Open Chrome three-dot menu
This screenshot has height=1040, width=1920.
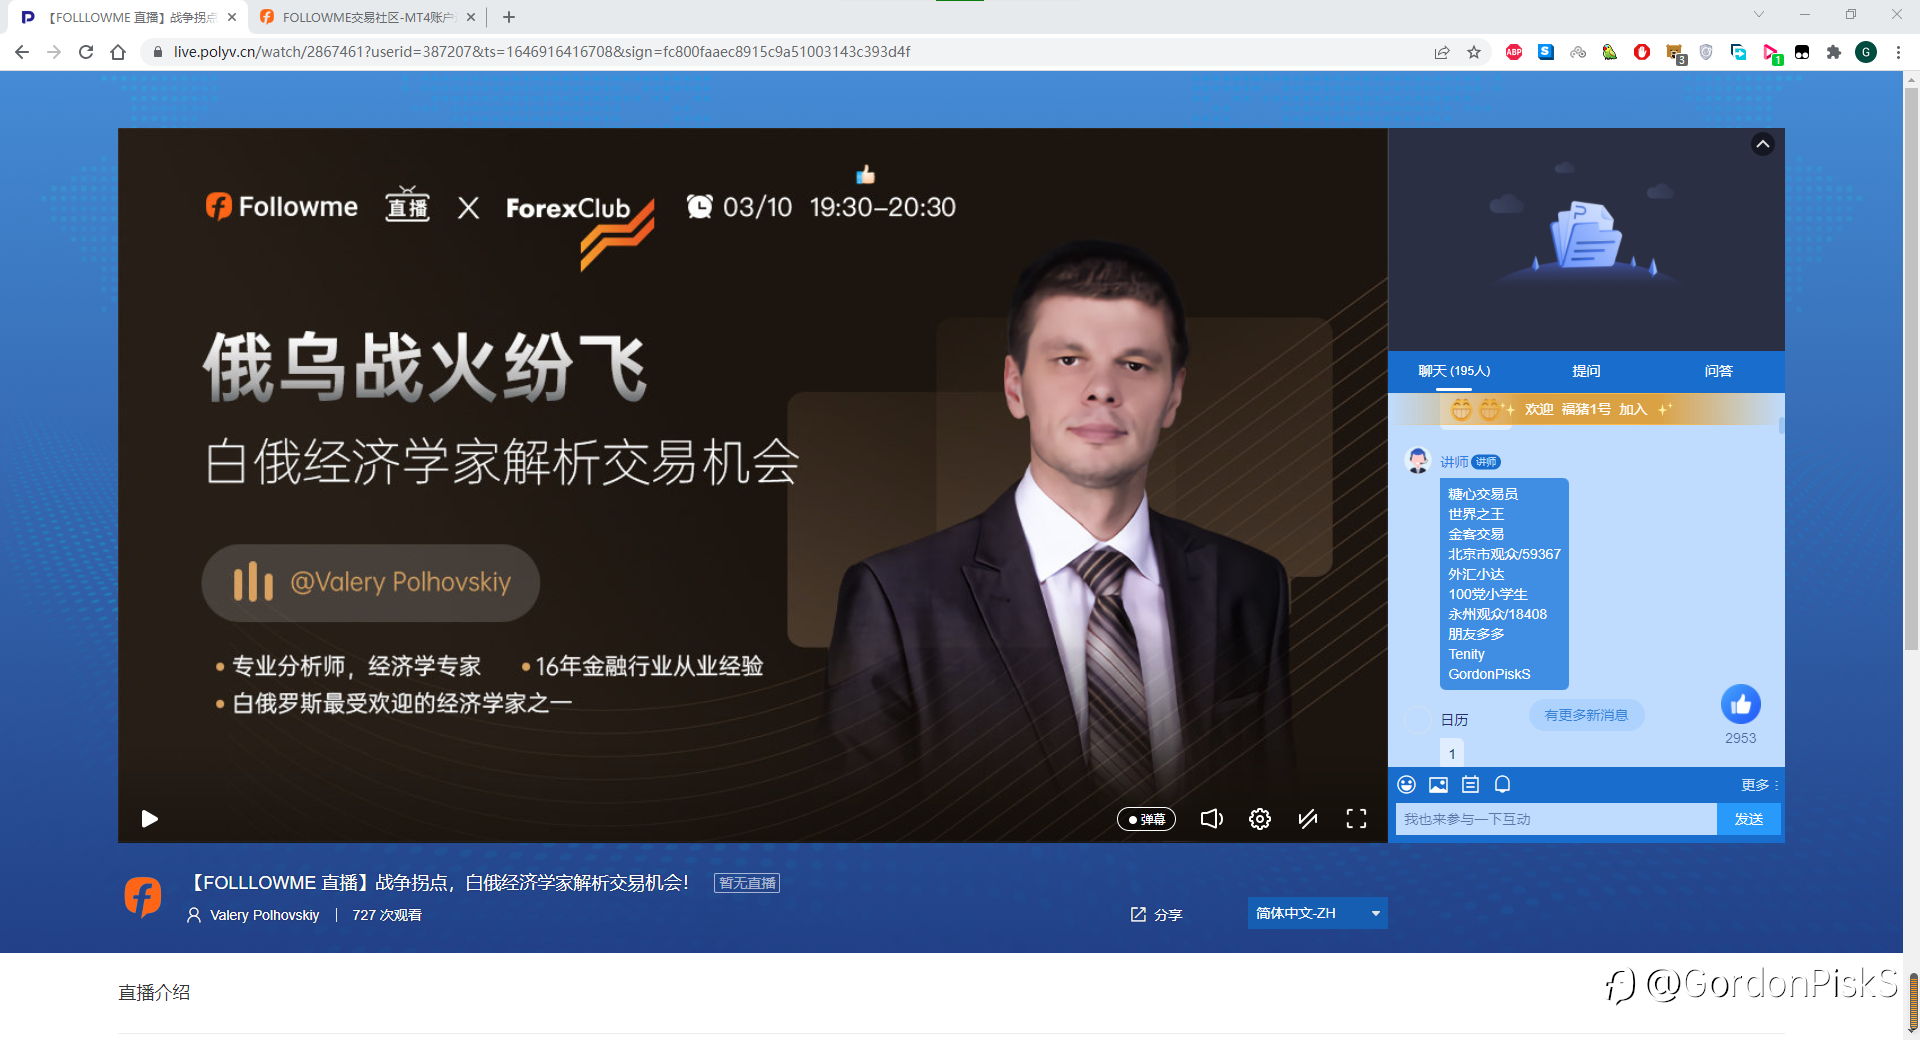pos(1898,52)
